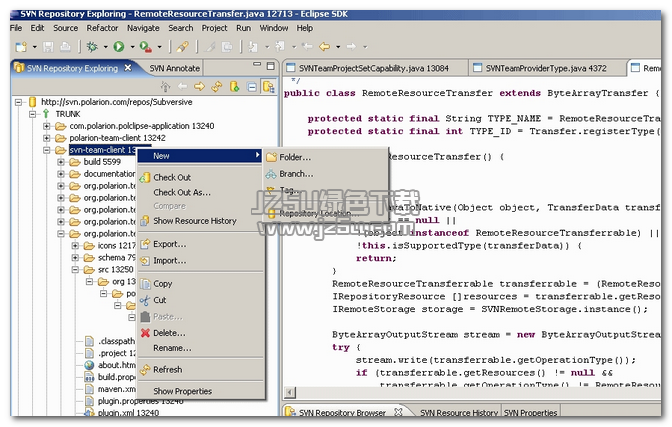The width and height of the screenshot is (672, 427).
Task: Select Copy in the context menu
Action: coord(201,284)
